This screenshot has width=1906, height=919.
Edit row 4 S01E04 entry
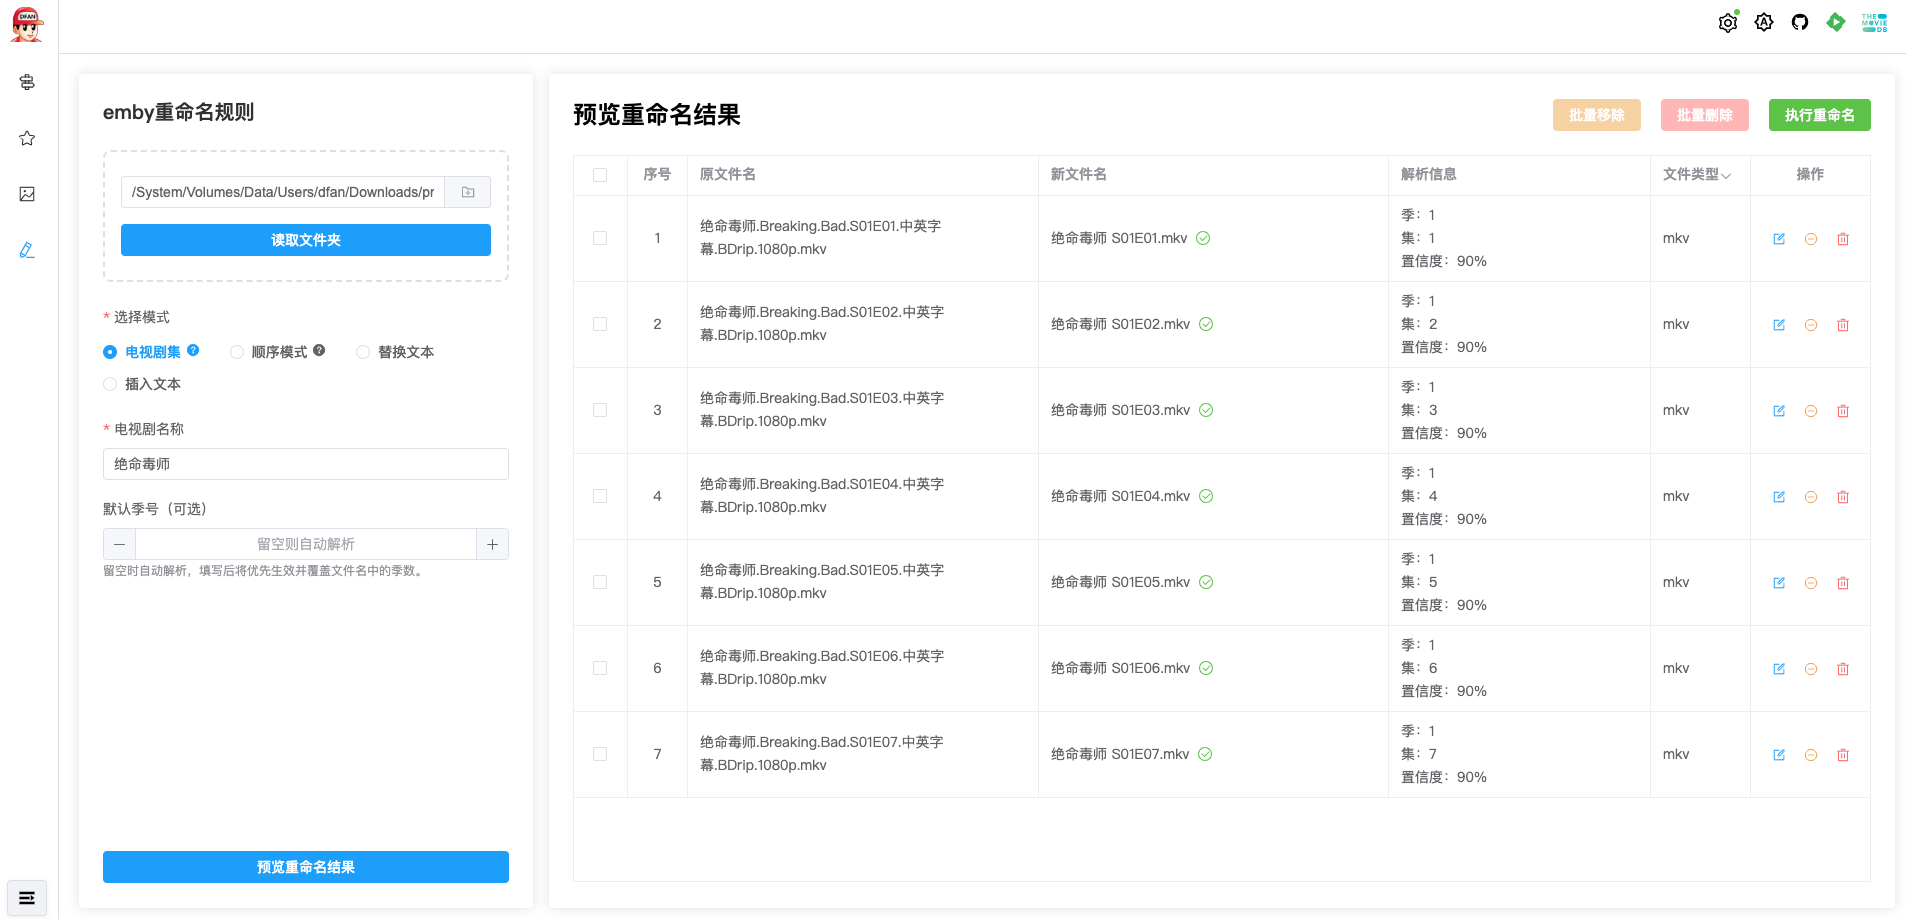(1779, 497)
